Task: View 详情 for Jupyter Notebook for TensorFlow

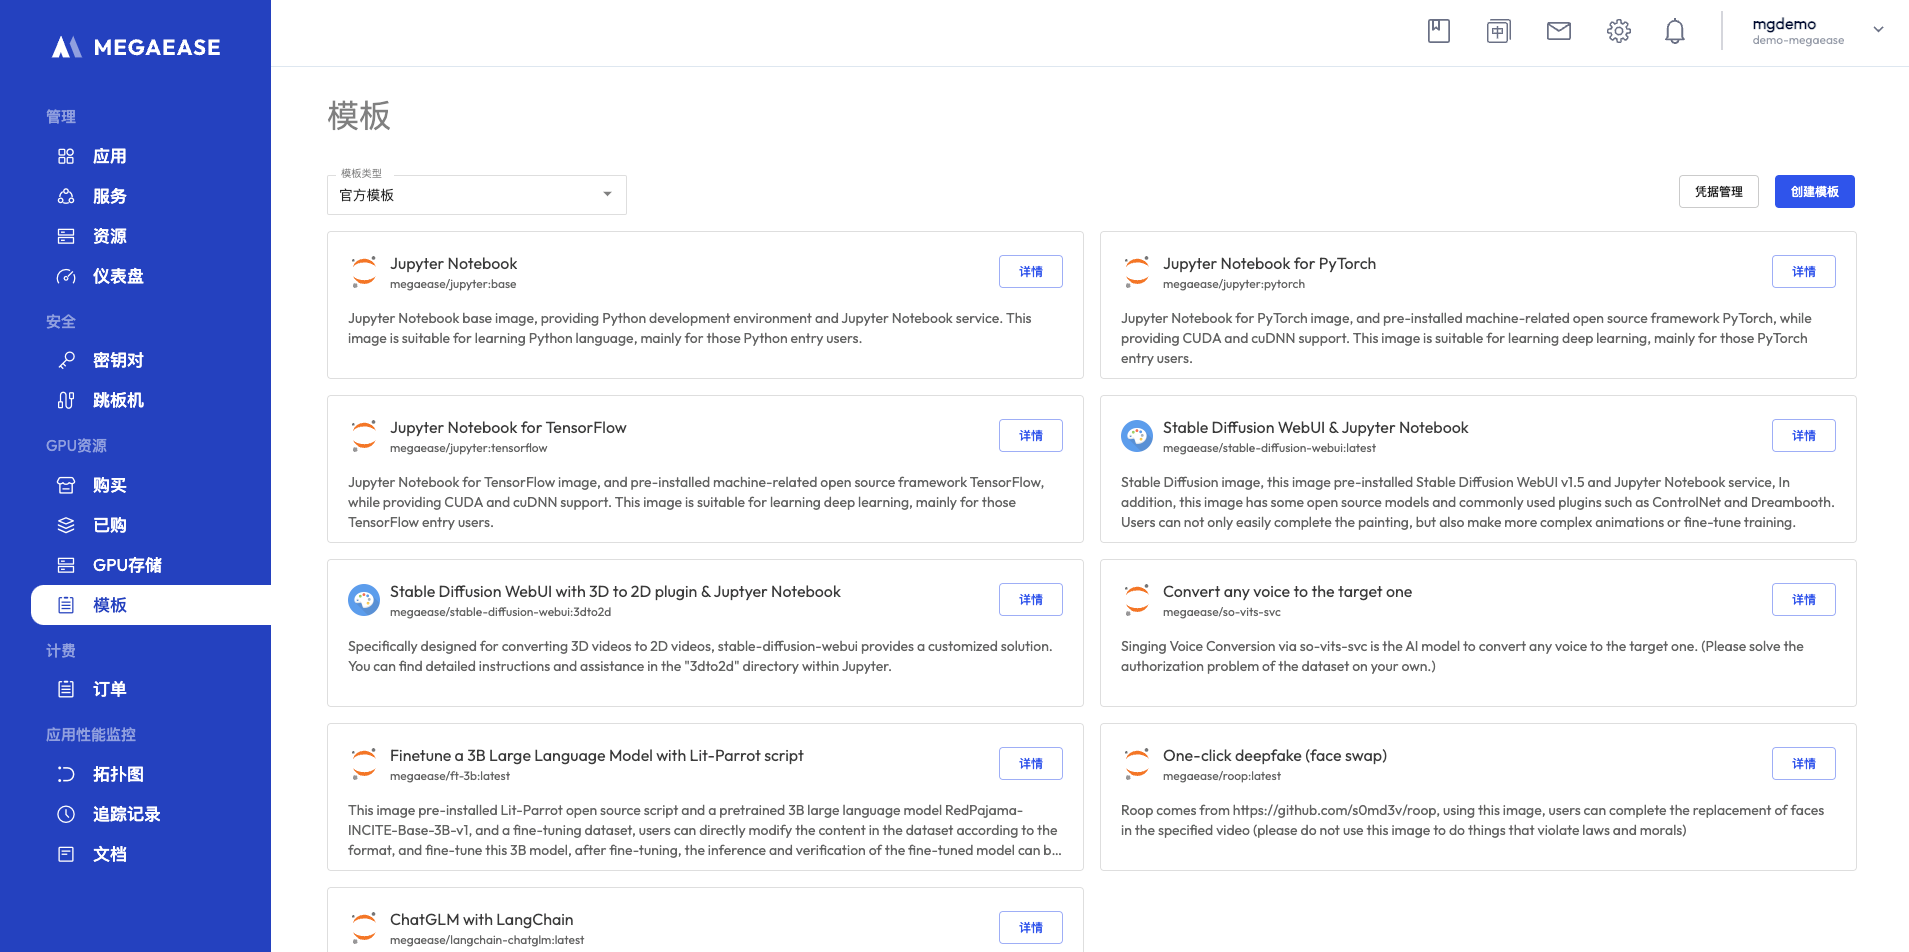Action: click(1030, 436)
